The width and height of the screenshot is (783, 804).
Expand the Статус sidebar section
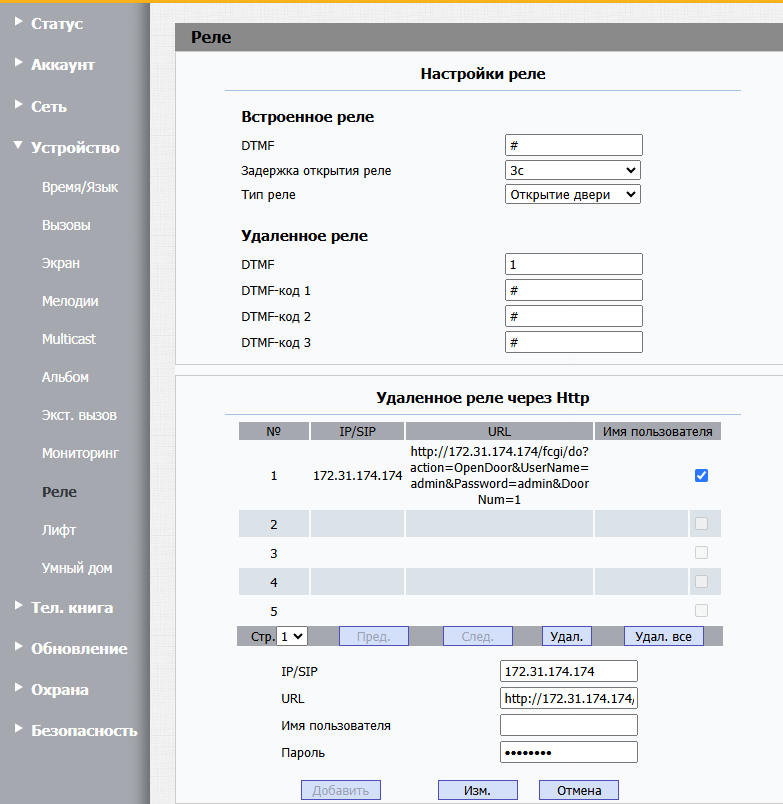click(56, 23)
